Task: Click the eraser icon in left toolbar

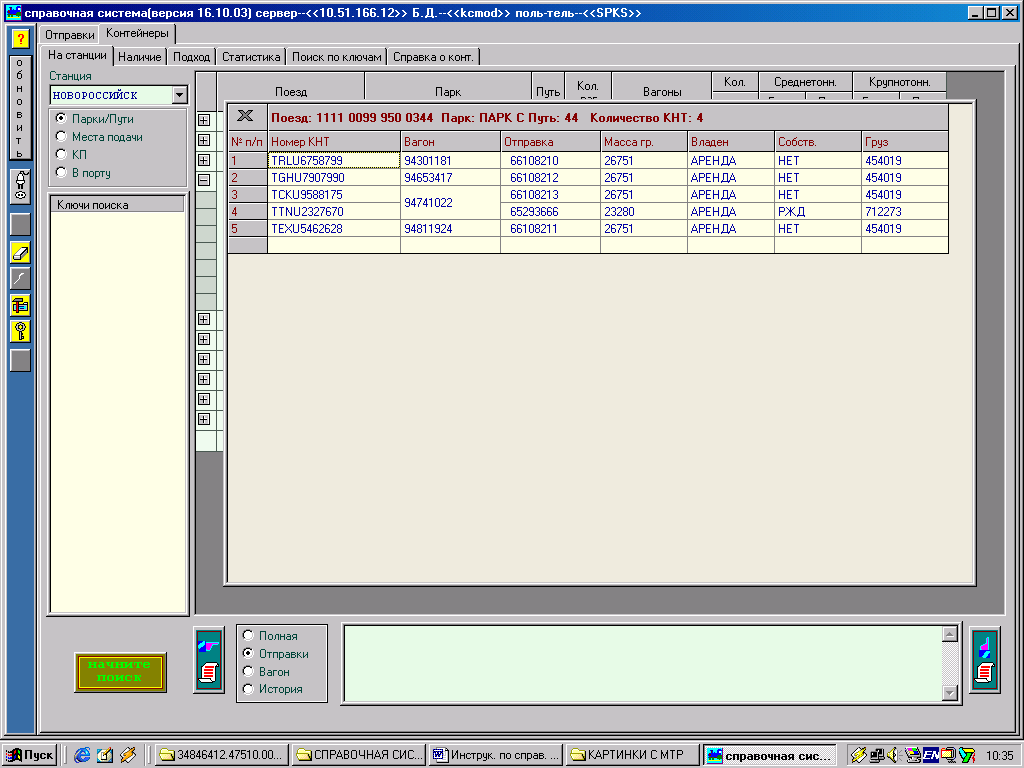Action: (20, 252)
